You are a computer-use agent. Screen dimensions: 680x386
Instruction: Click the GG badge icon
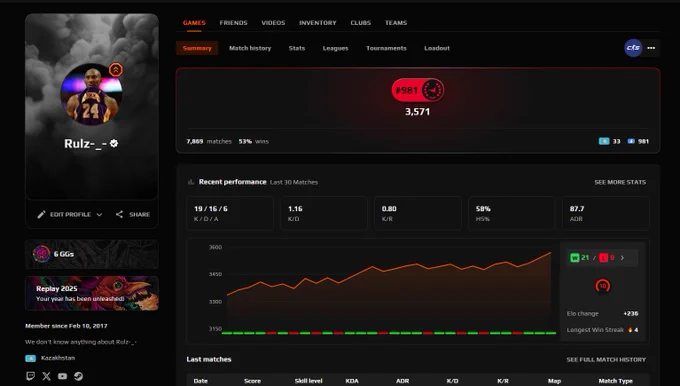click(x=42, y=254)
